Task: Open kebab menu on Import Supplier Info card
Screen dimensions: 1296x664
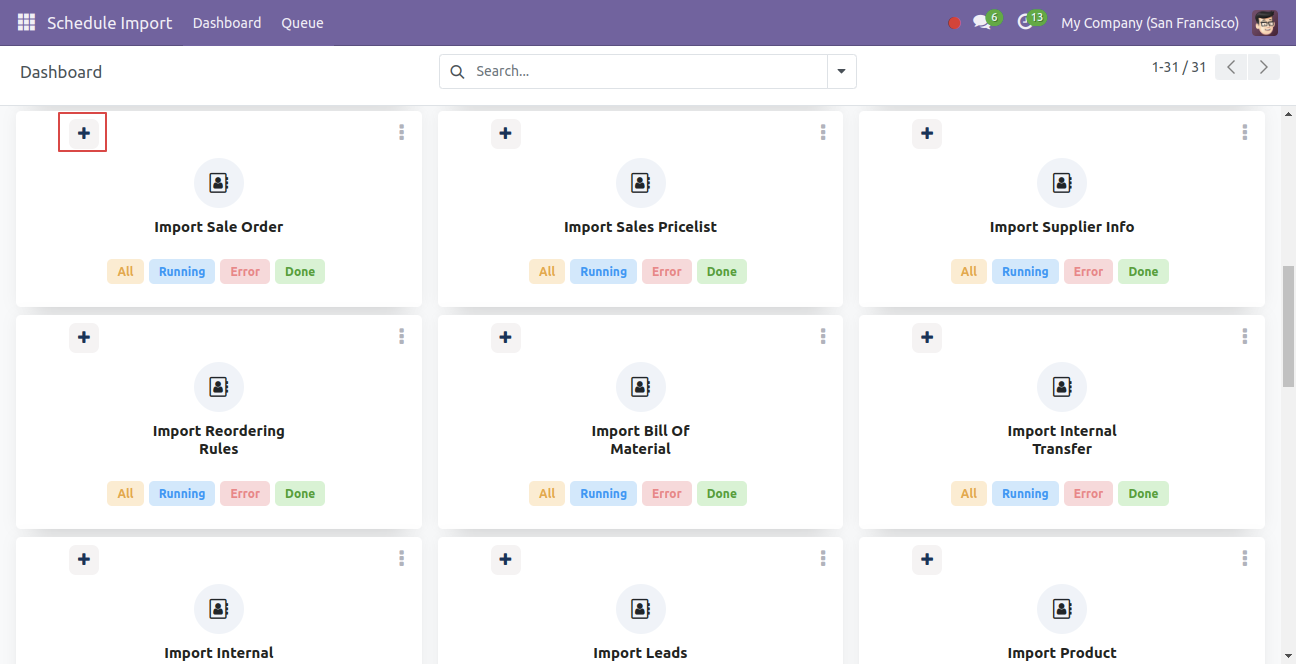Action: pos(1245,132)
